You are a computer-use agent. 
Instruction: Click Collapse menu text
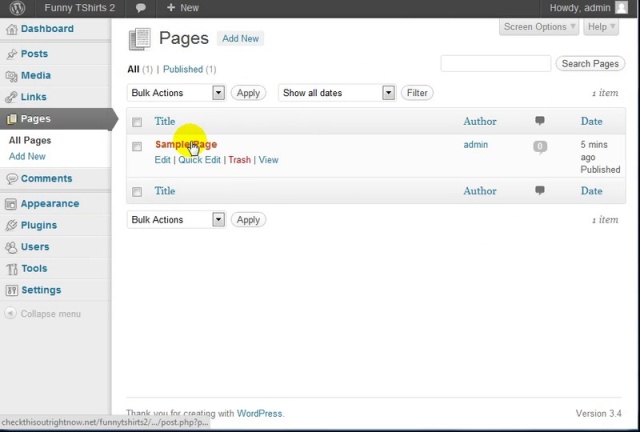(51, 314)
